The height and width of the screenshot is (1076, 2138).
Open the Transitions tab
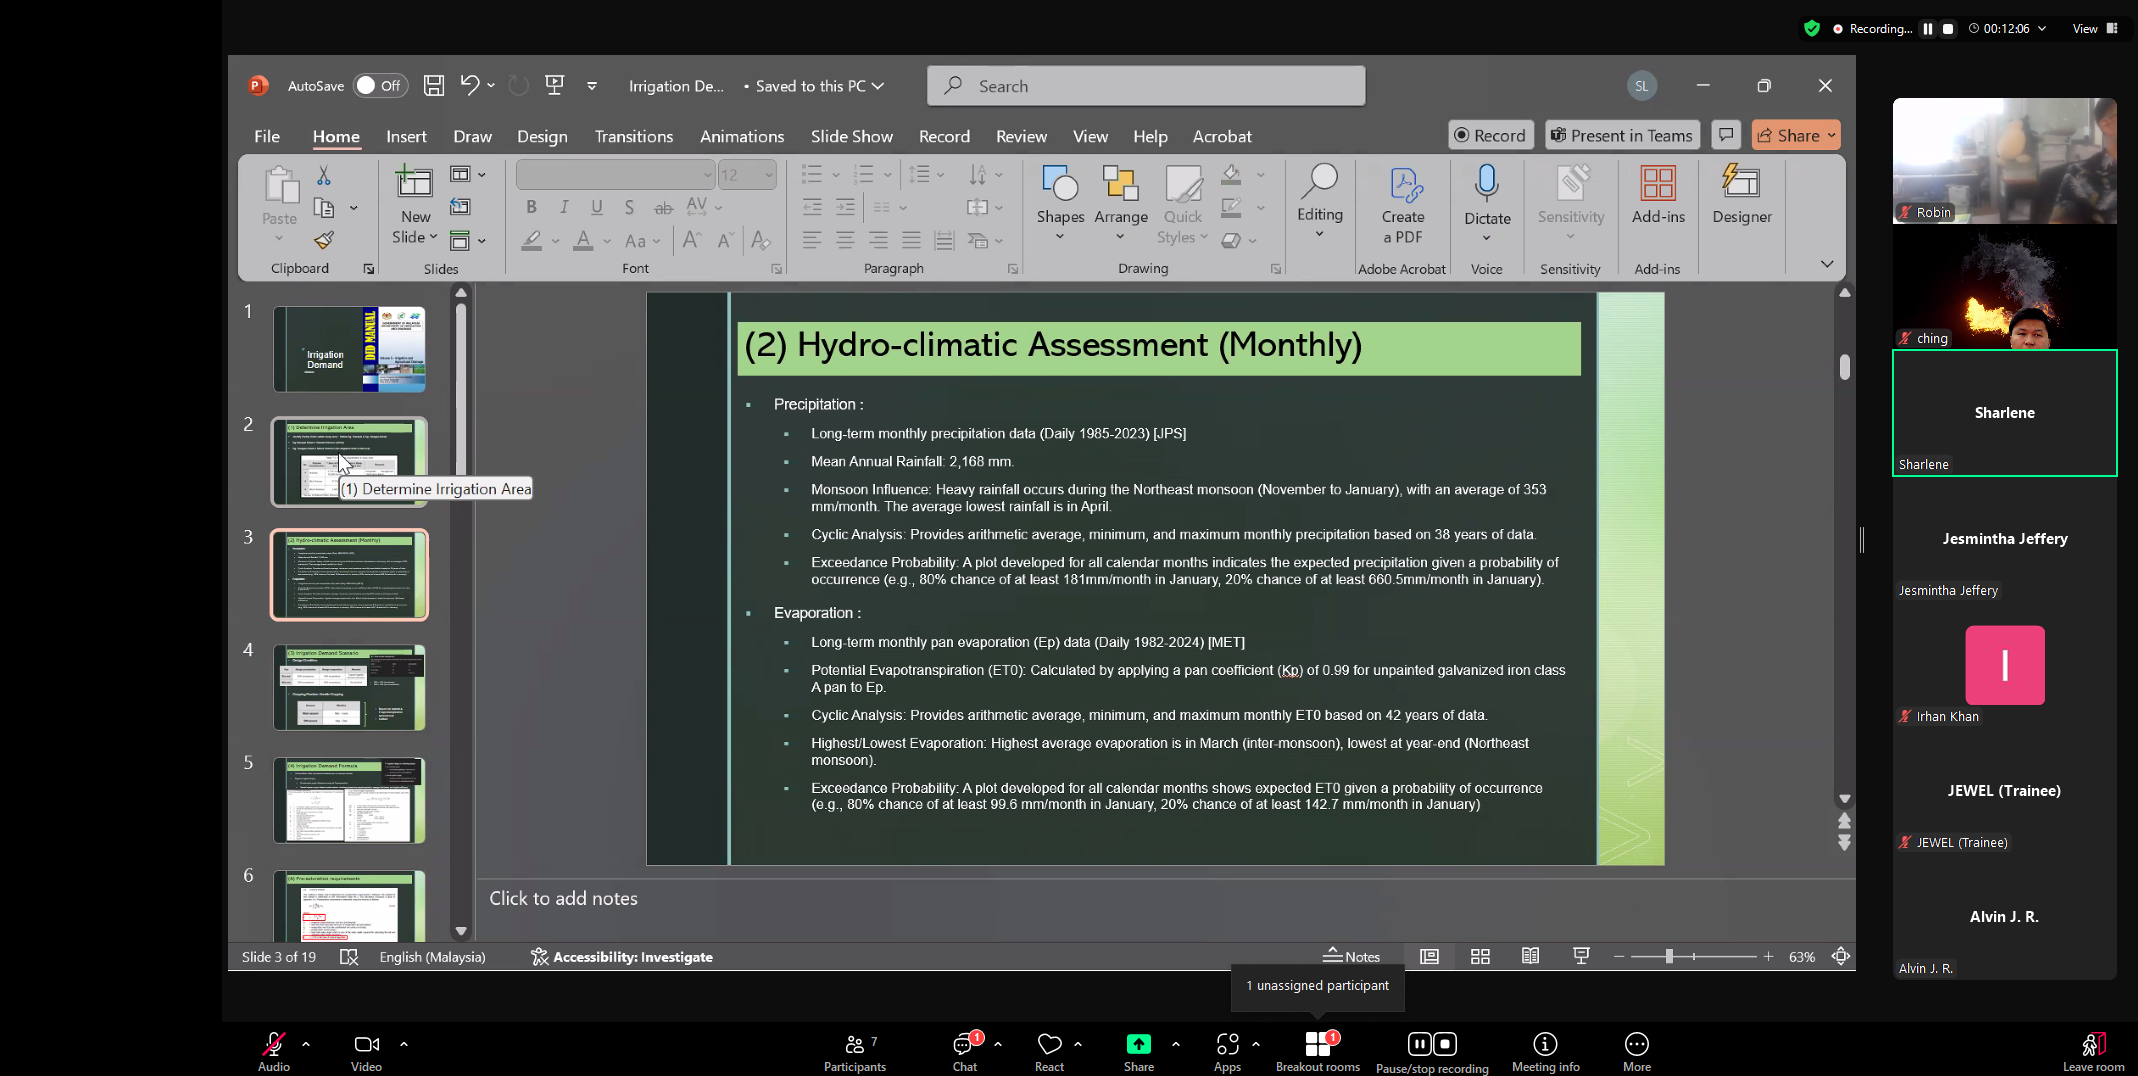(634, 136)
